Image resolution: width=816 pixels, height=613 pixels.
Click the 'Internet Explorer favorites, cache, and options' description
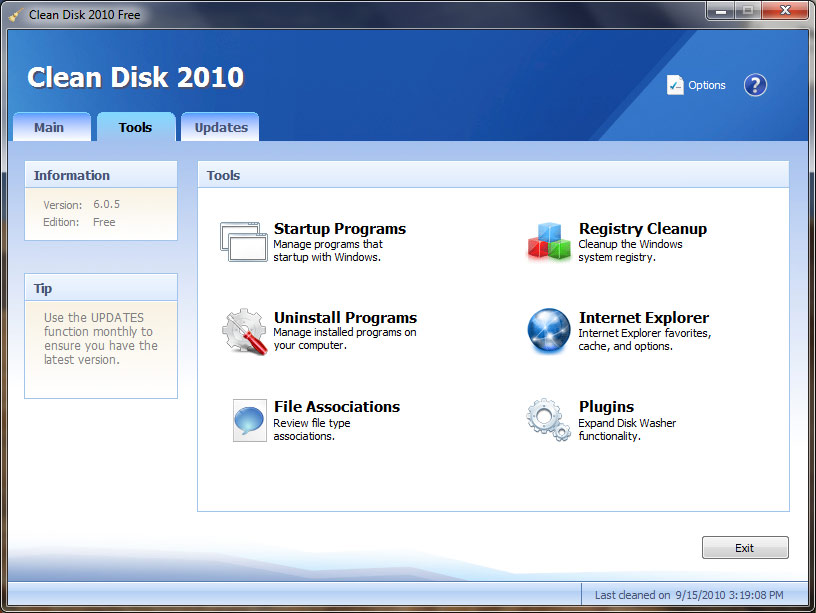coord(645,340)
